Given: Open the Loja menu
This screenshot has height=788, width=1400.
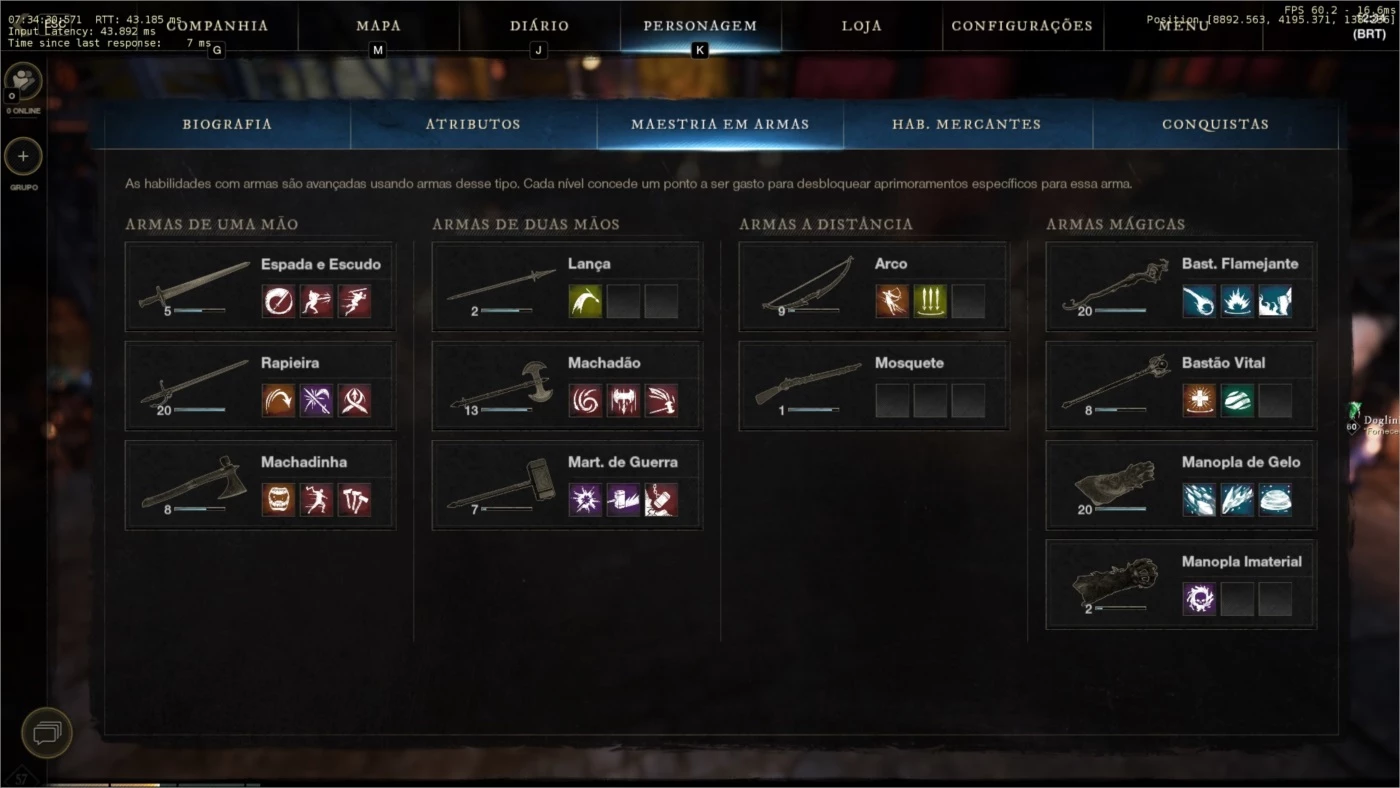Looking at the screenshot, I should coord(862,26).
